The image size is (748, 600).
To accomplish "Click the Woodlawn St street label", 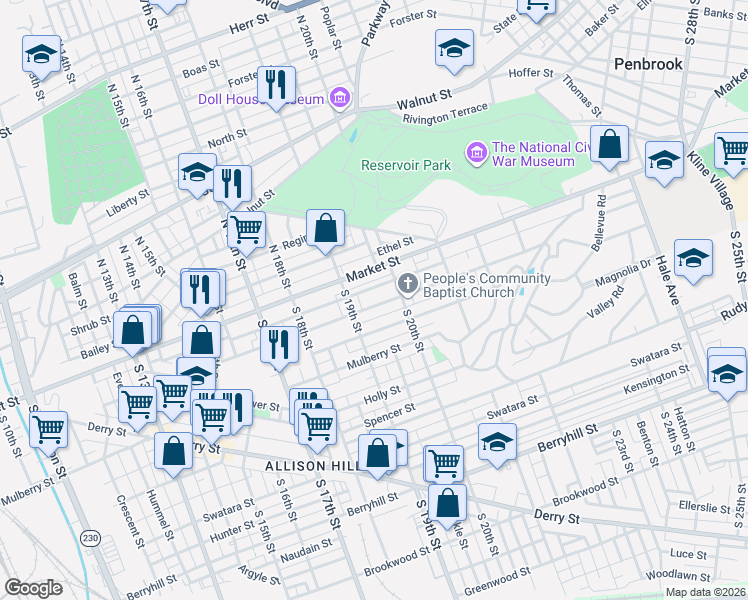I will (x=678, y=575).
